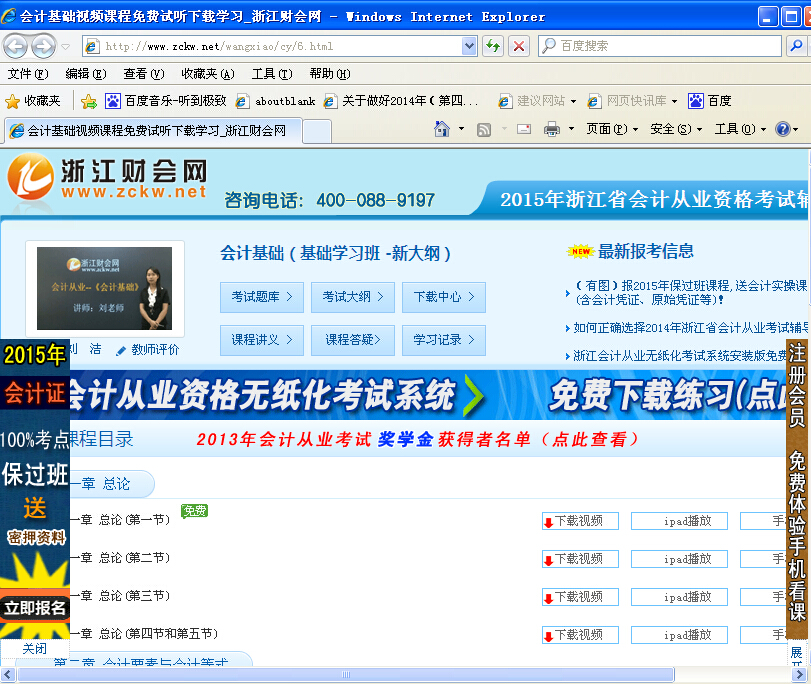Click ipad播放 for 总论 (第三节)
The height and width of the screenshot is (684, 811).
tap(679, 597)
